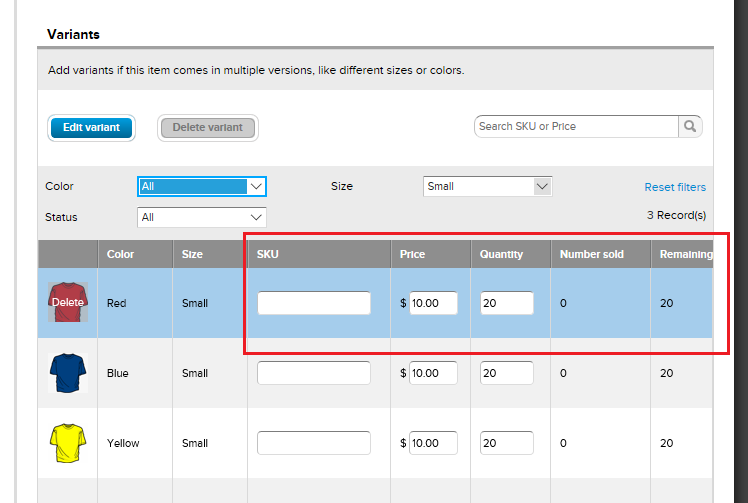Viewport: 748px width, 503px height.
Task: Click the Color column header
Action: coord(120,254)
